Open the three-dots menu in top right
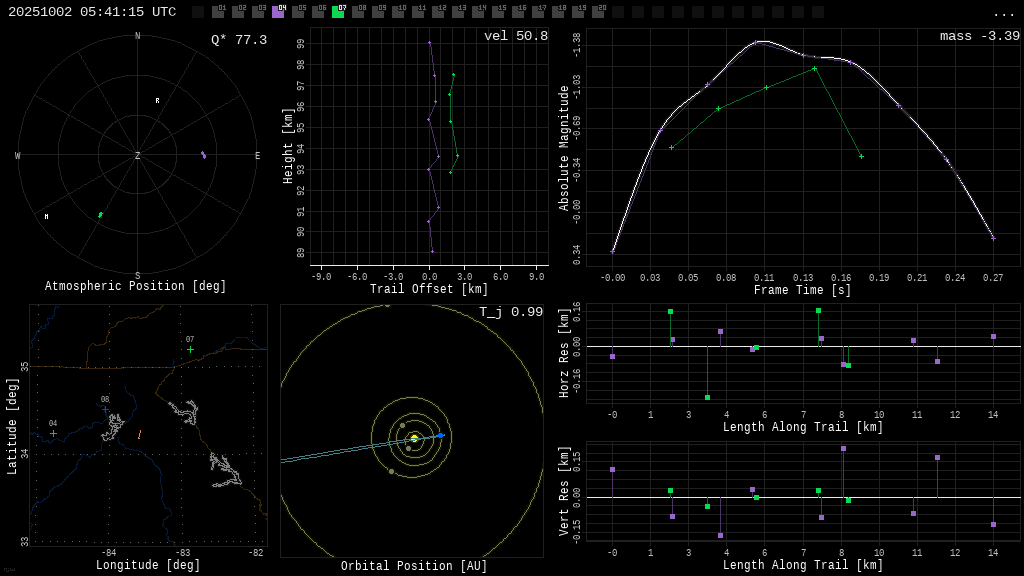 (x=1003, y=13)
